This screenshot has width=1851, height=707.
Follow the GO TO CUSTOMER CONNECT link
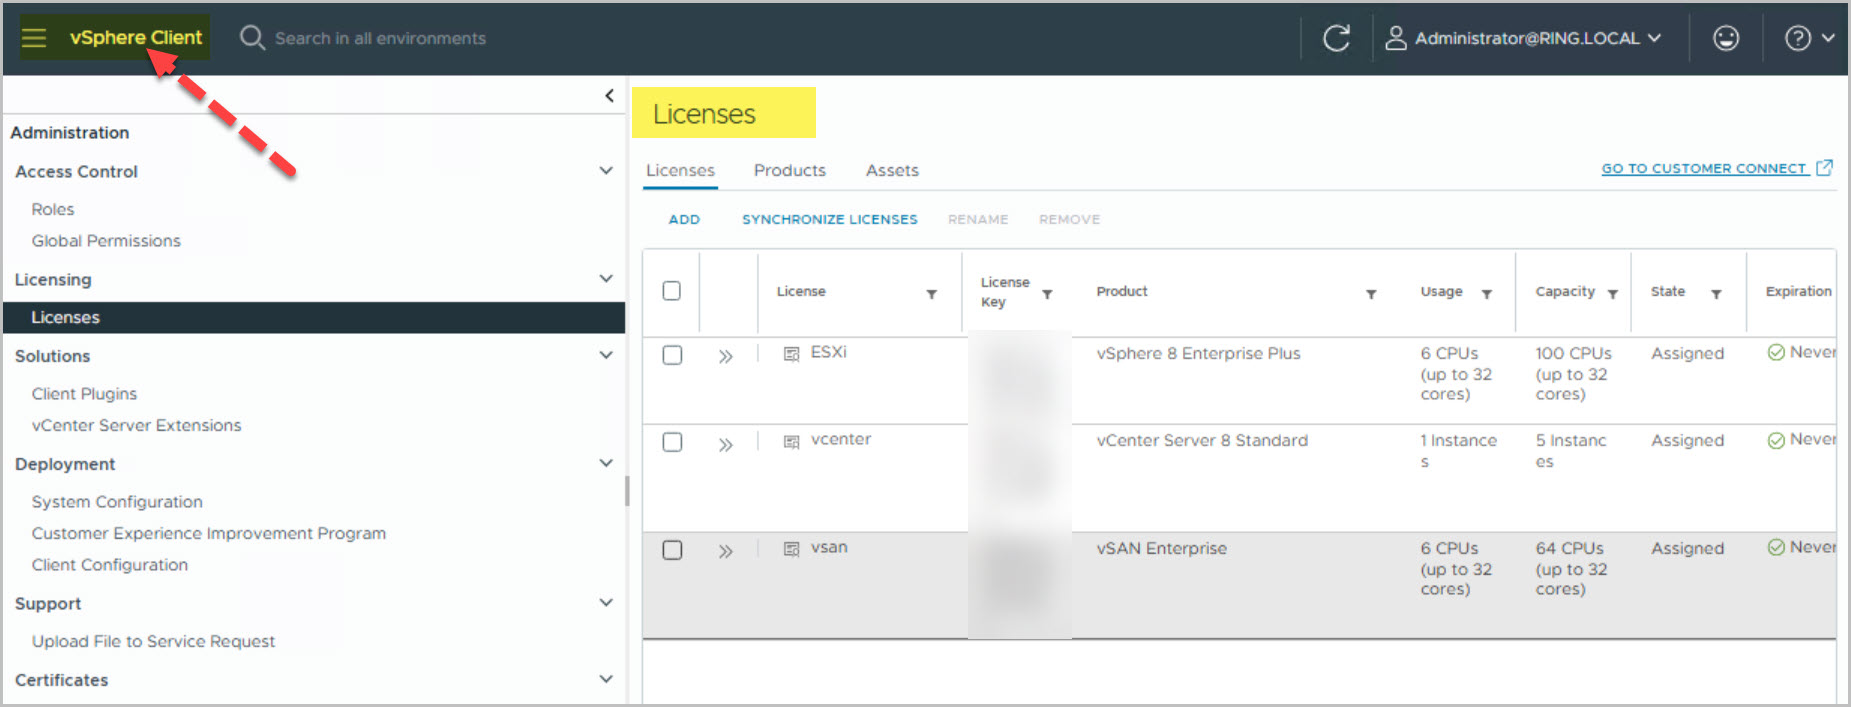[1704, 168]
